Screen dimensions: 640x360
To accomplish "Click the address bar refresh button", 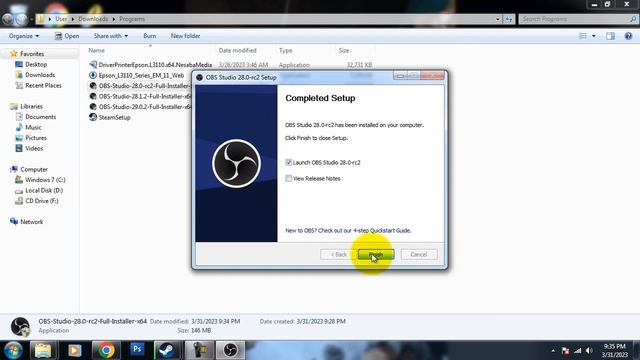I will [x=509, y=19].
